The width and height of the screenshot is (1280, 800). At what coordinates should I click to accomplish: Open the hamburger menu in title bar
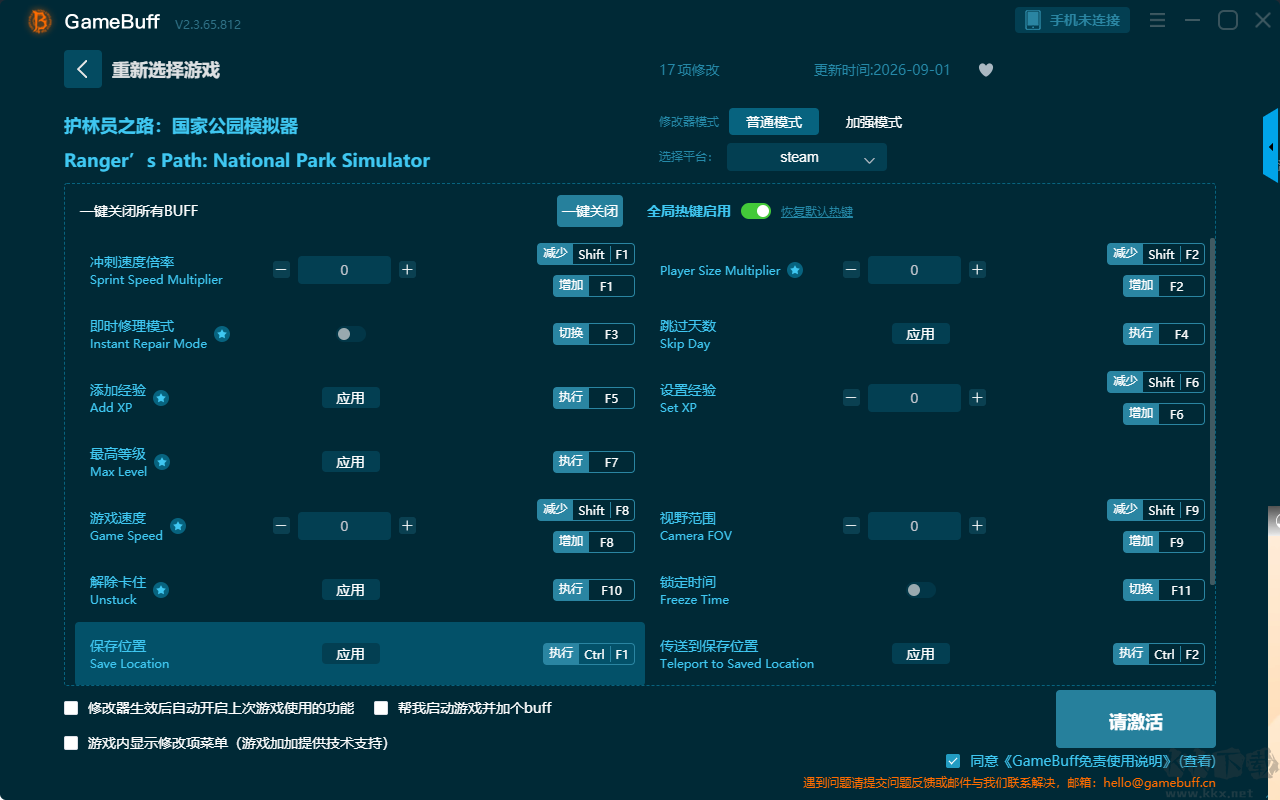click(1157, 20)
